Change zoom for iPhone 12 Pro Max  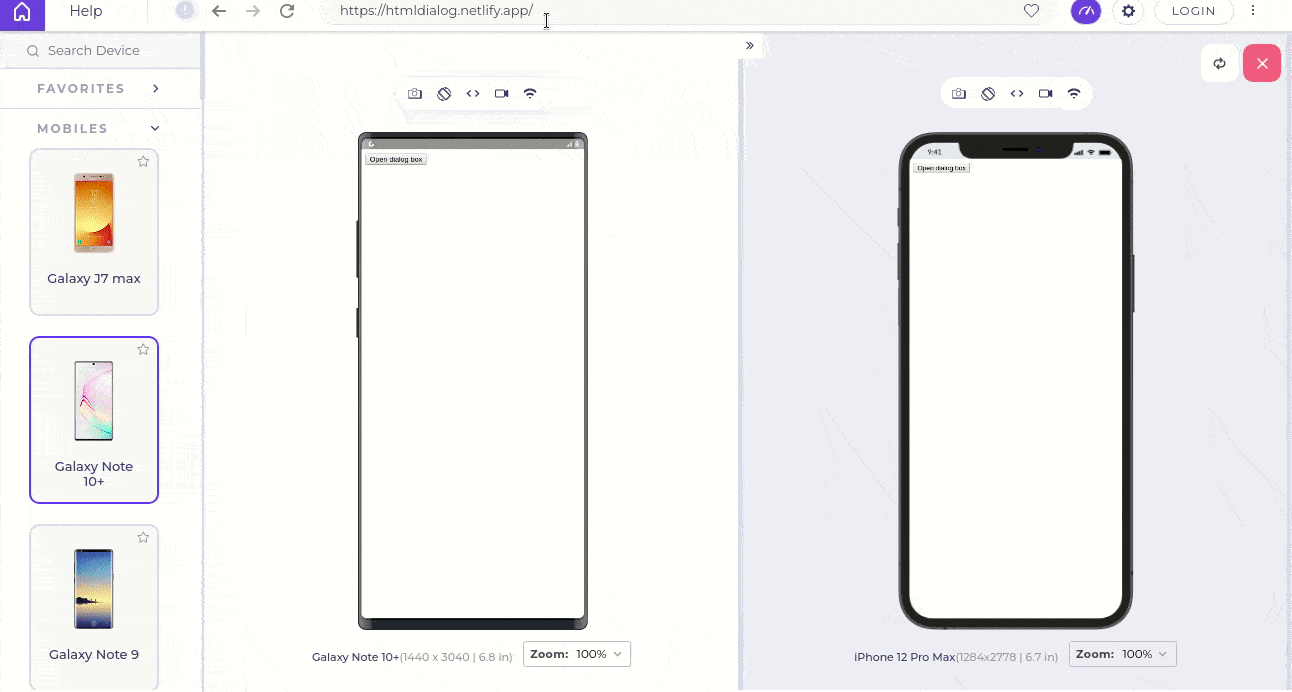1122,654
